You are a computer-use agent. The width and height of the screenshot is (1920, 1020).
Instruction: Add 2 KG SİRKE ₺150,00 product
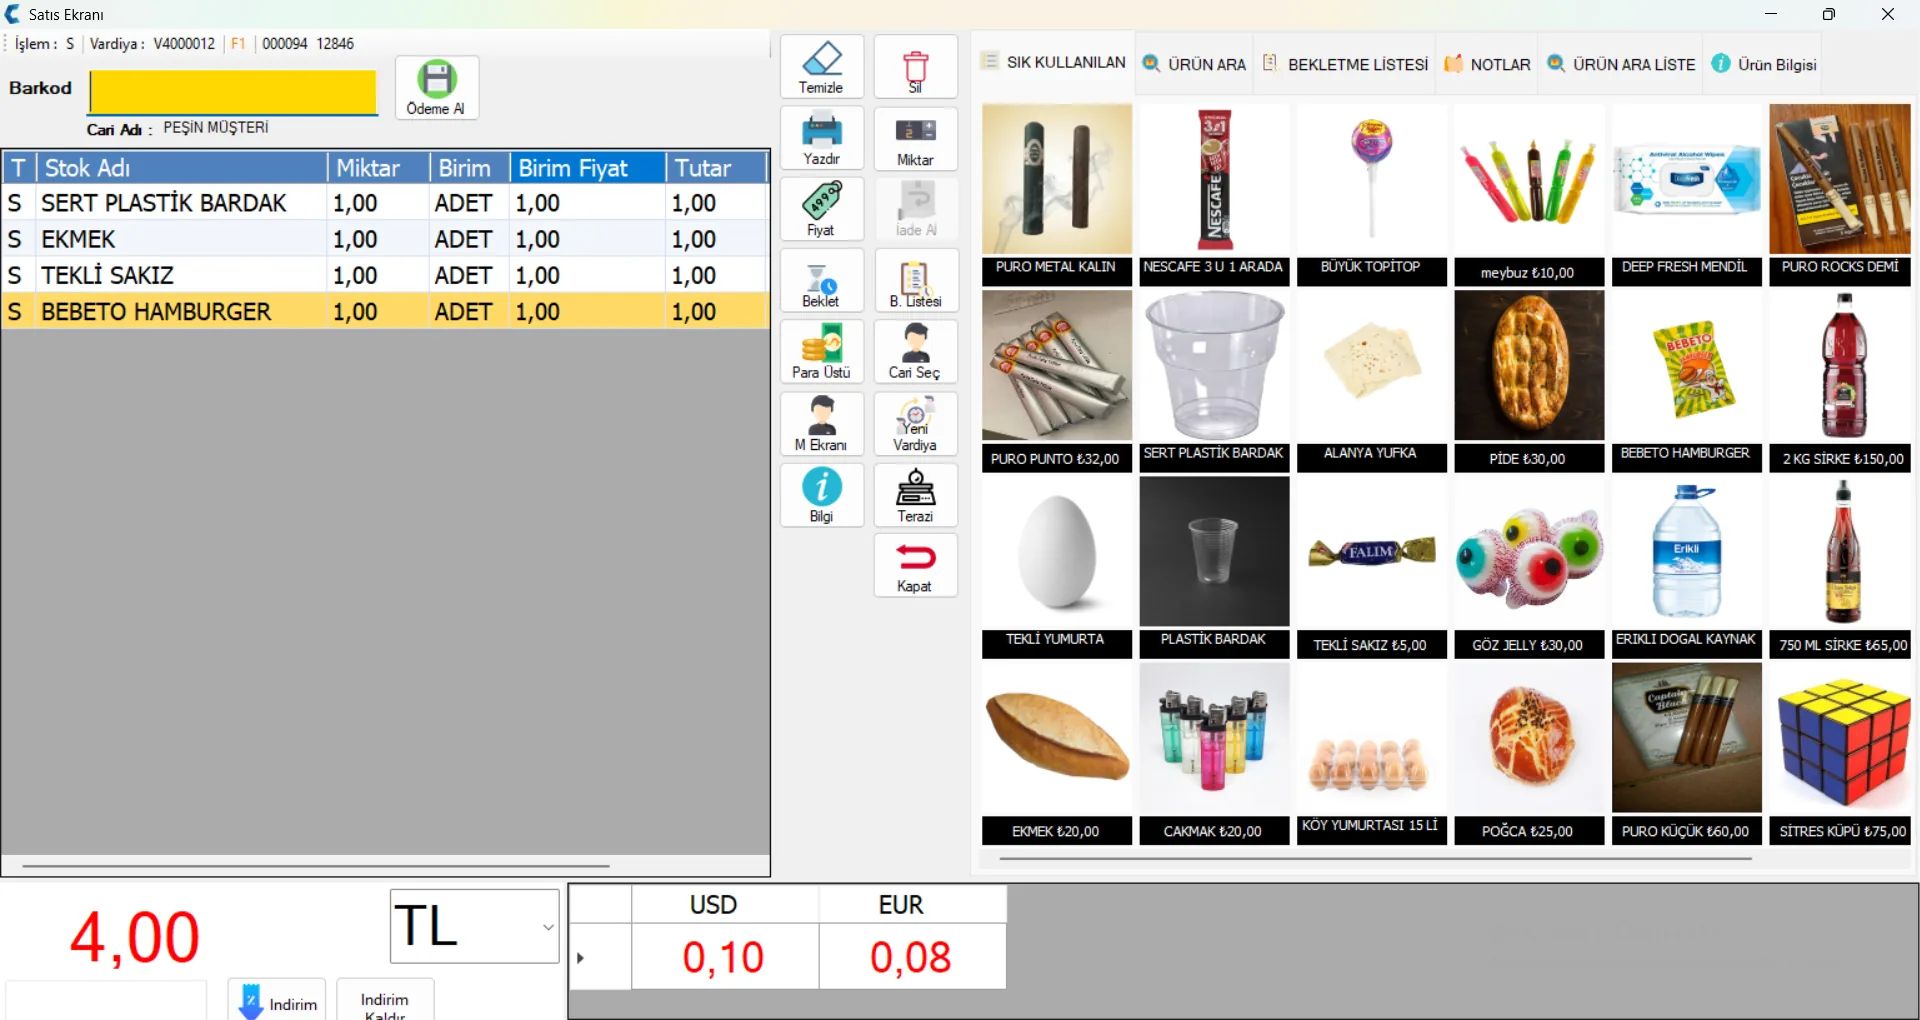click(x=1842, y=380)
